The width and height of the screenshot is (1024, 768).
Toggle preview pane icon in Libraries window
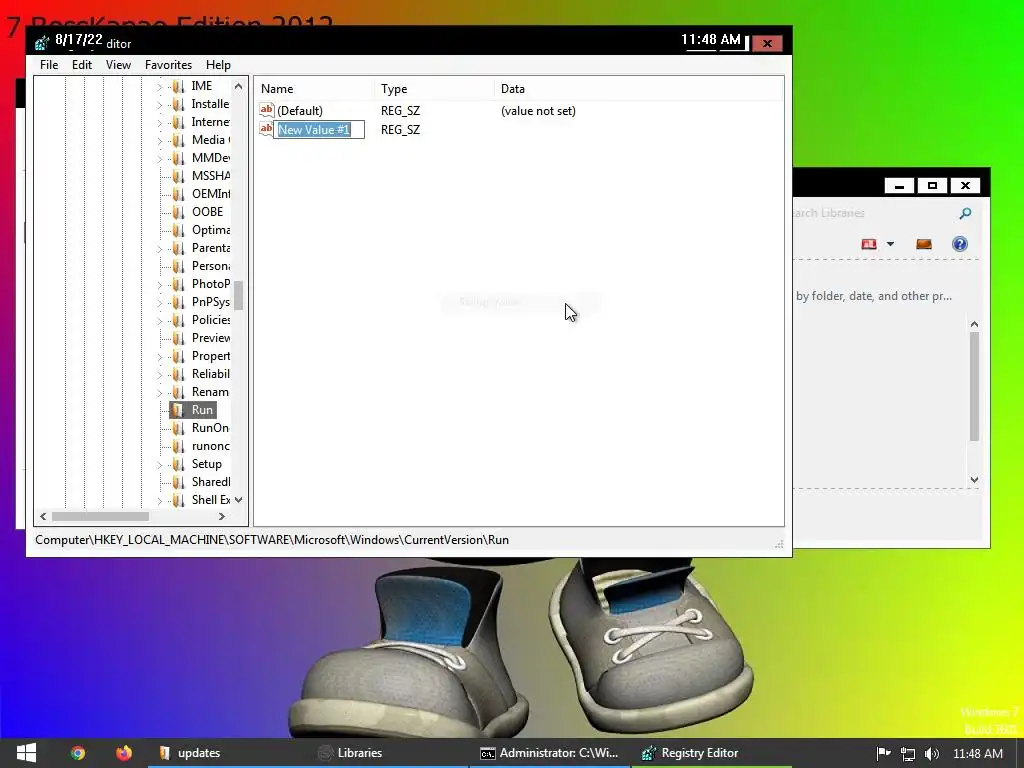pos(923,244)
